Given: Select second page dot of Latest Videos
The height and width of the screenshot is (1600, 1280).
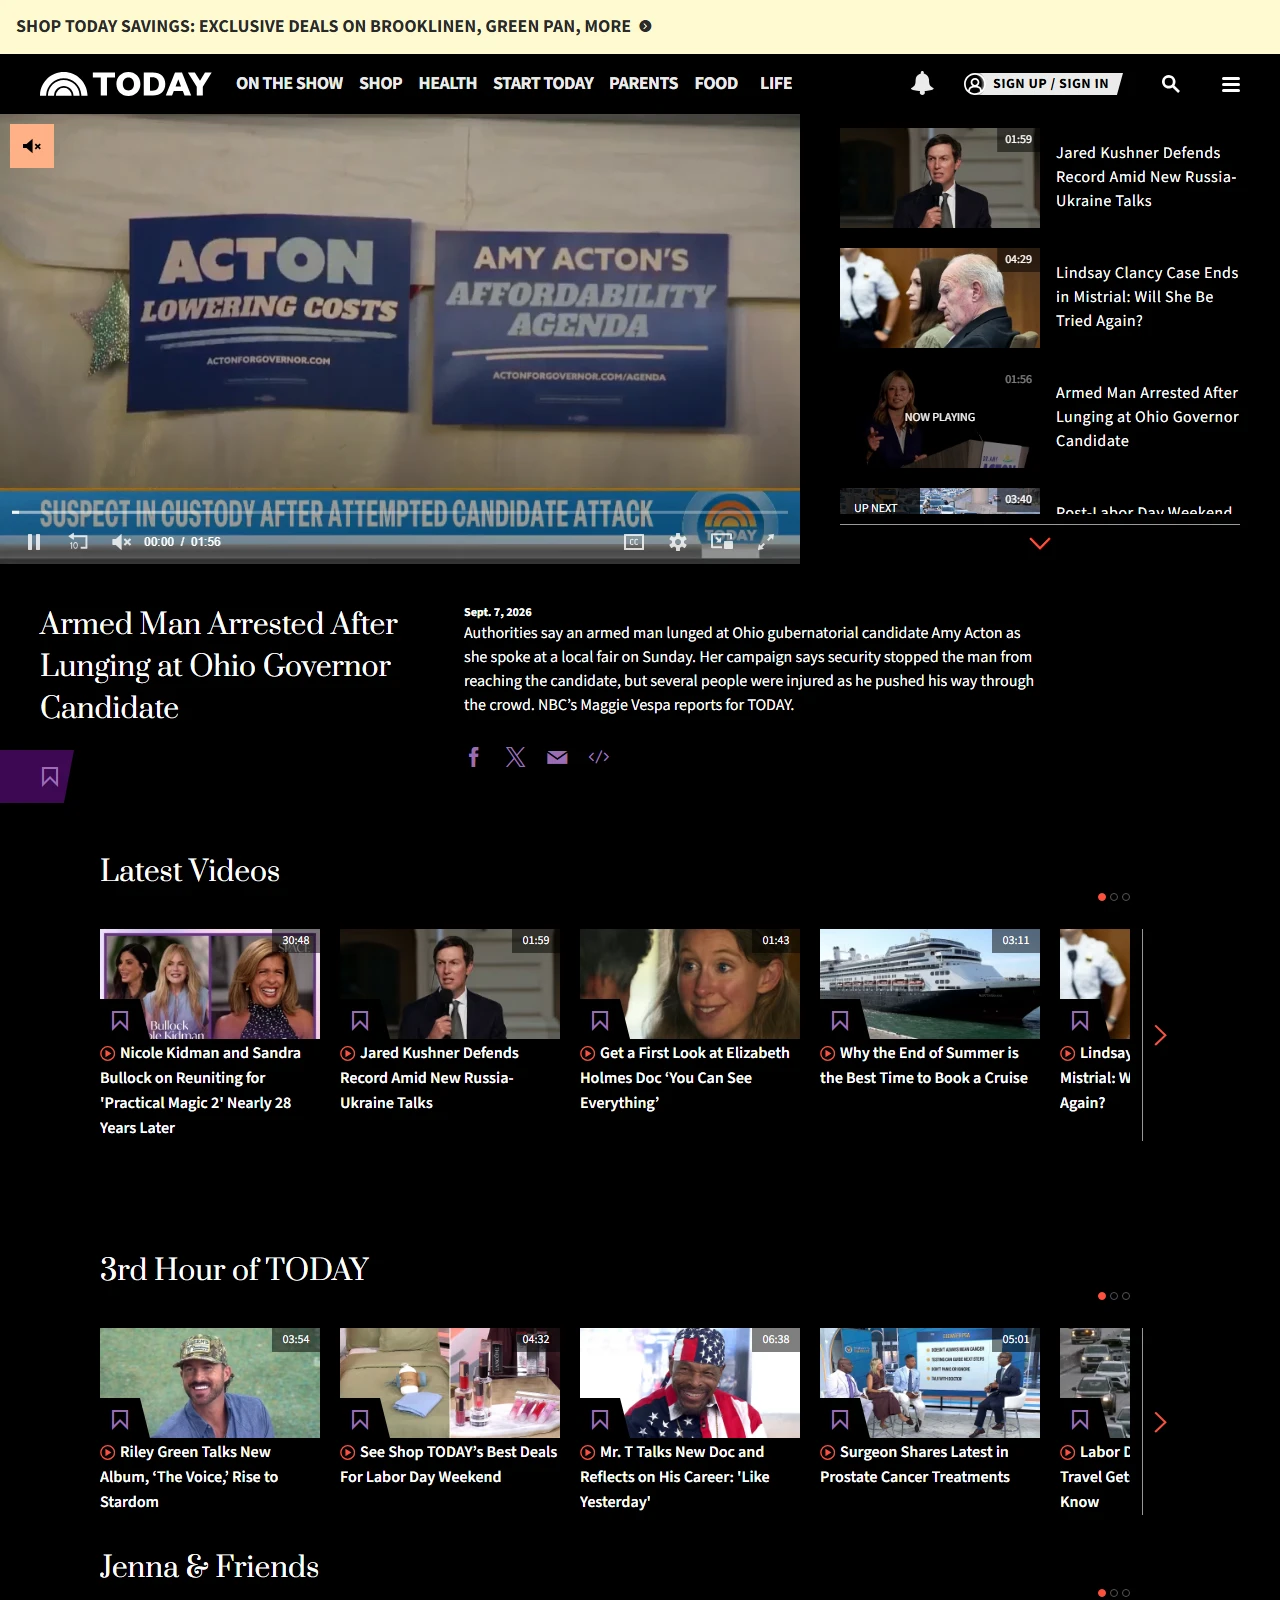Looking at the screenshot, I should point(1114,897).
